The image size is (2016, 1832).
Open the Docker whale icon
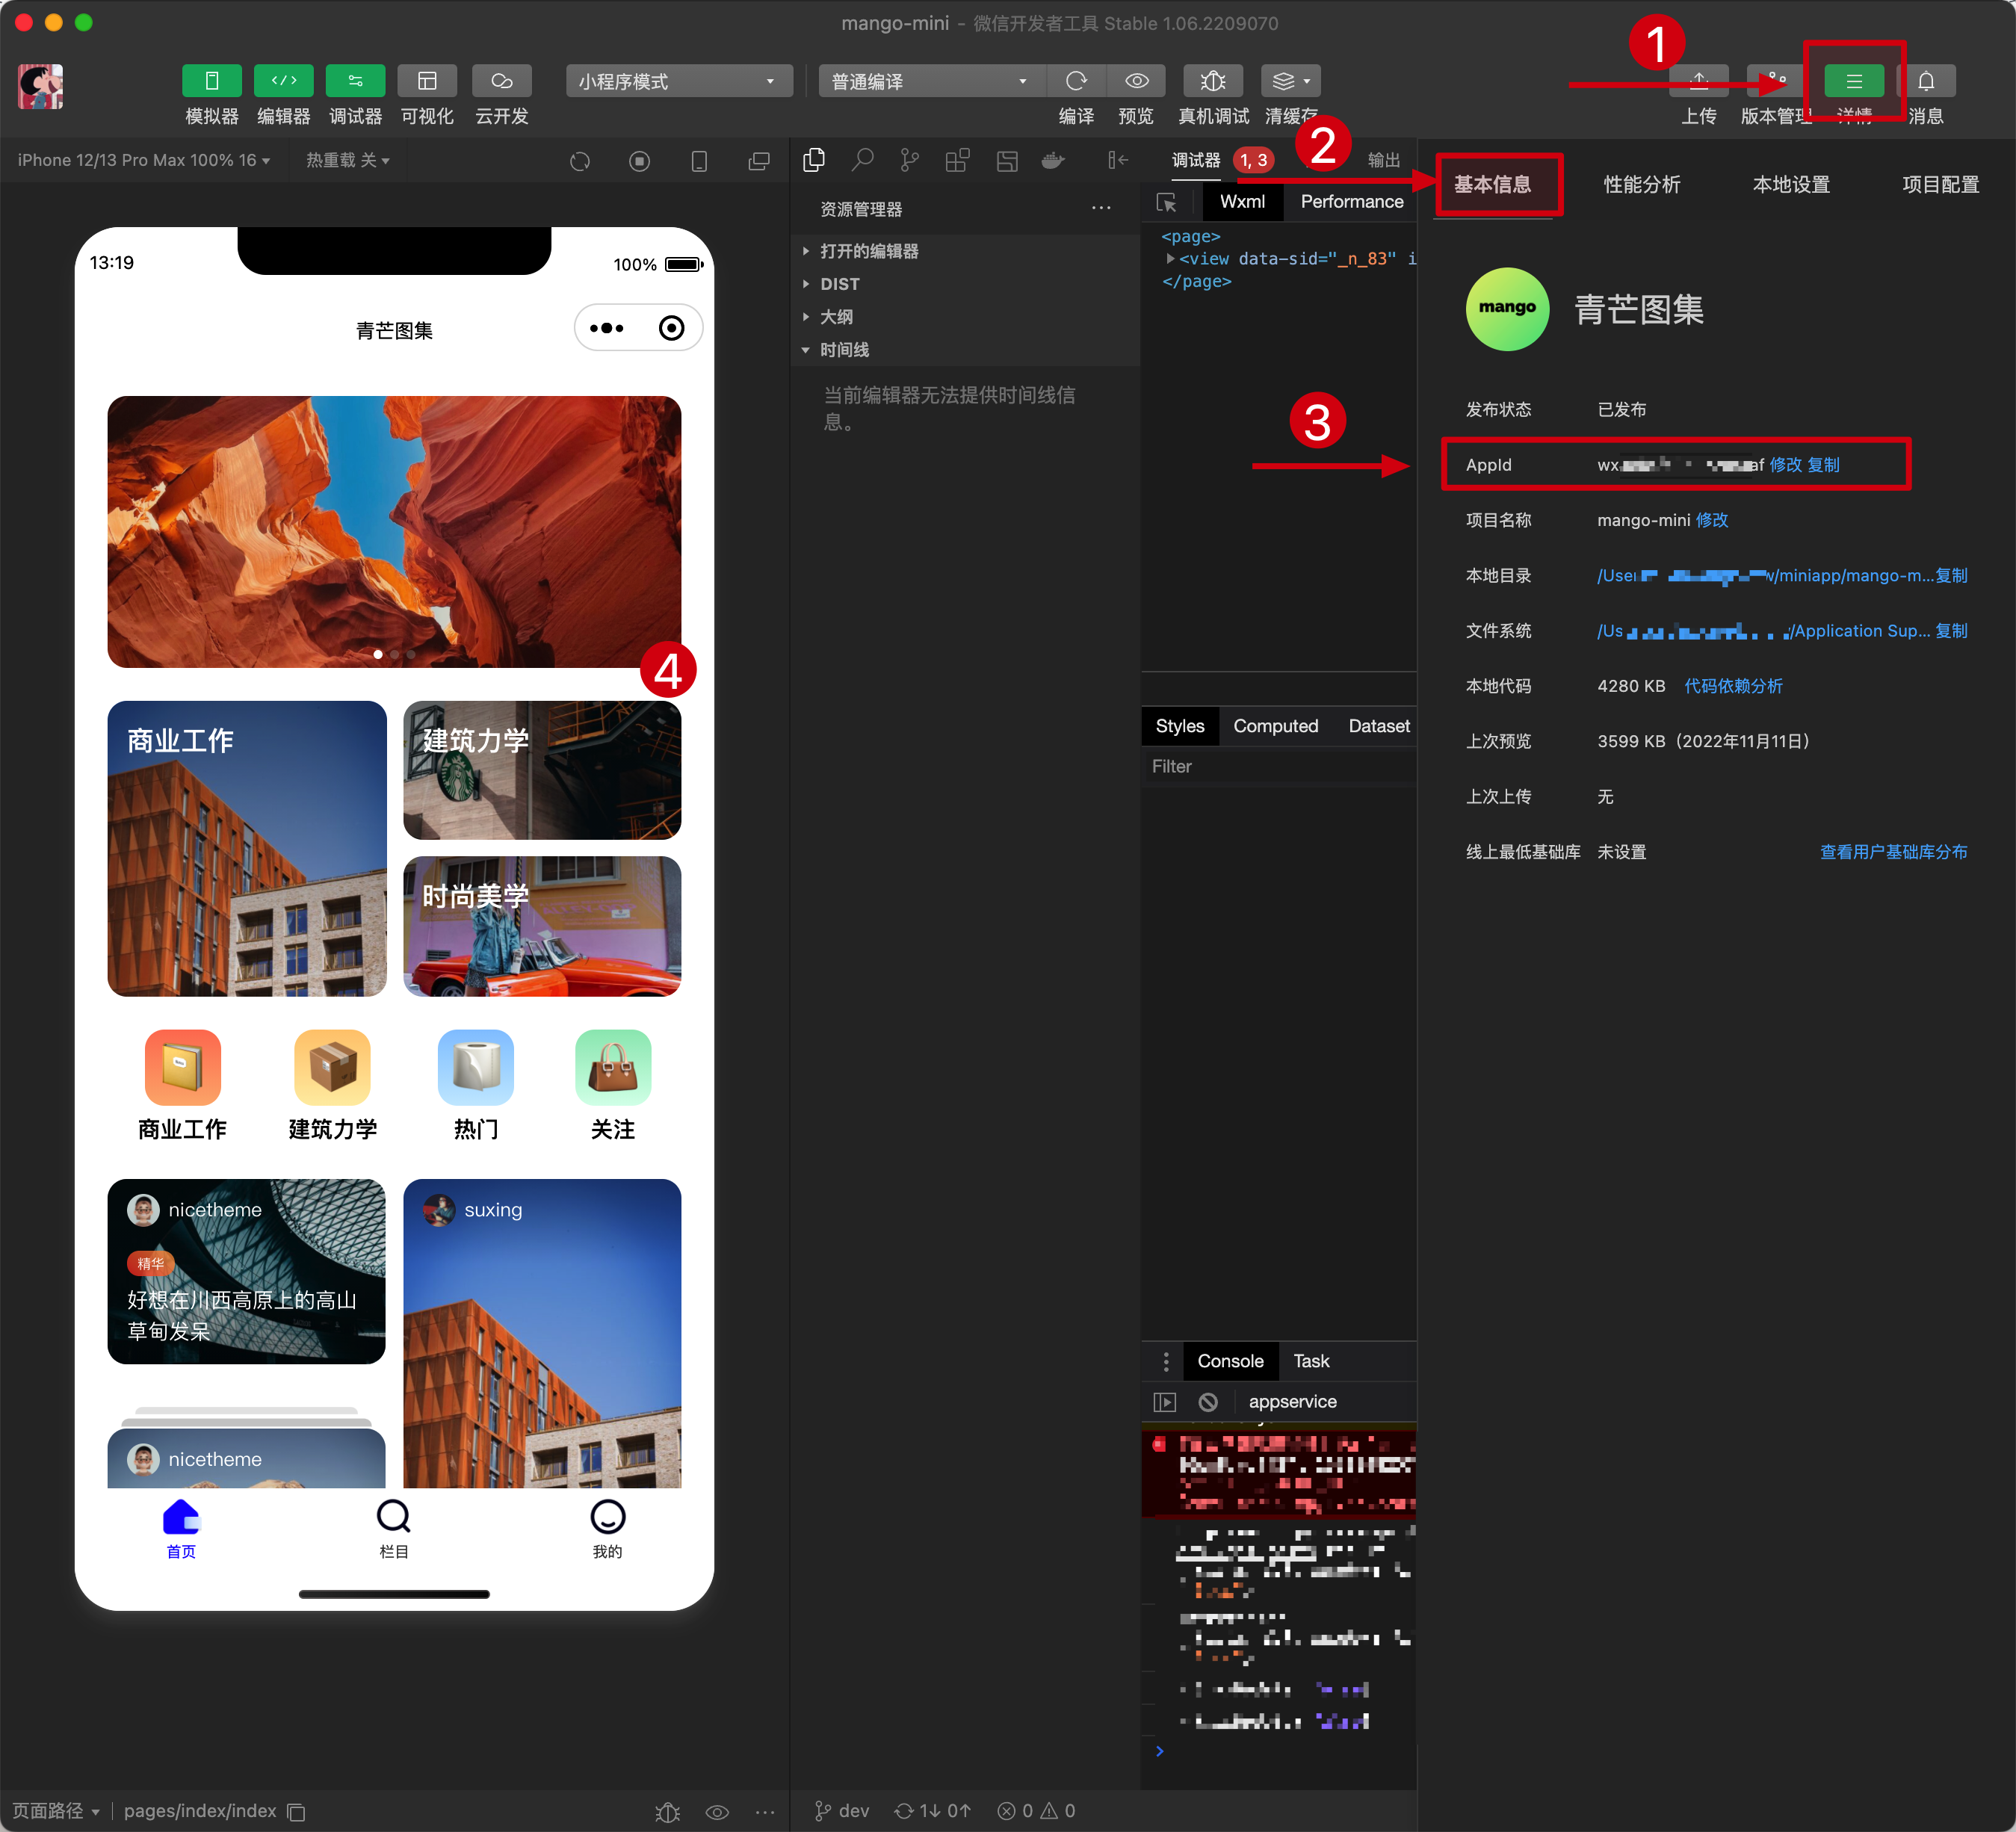[1053, 160]
